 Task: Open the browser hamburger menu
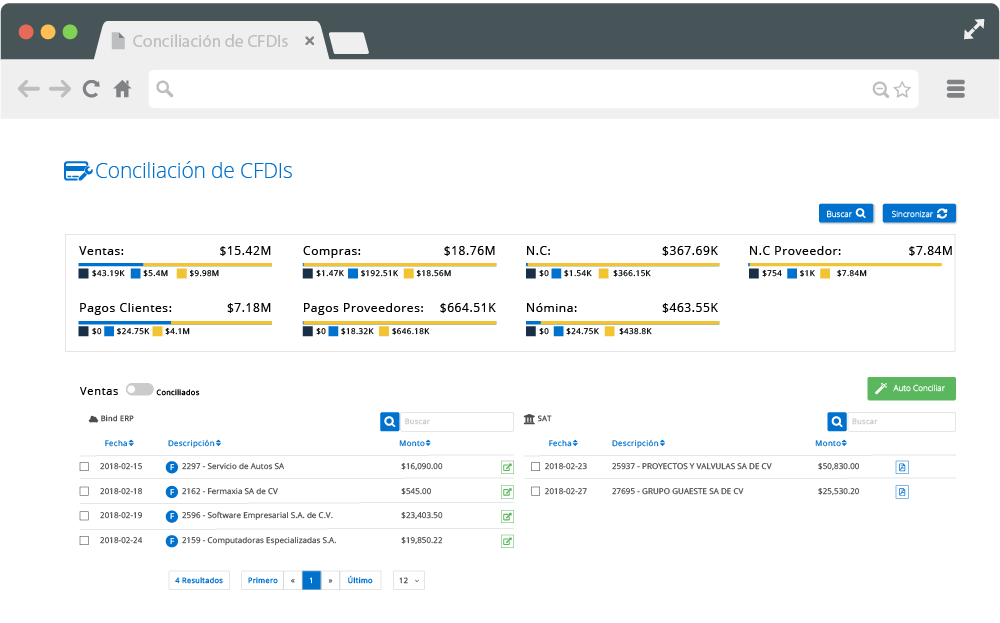coord(955,88)
